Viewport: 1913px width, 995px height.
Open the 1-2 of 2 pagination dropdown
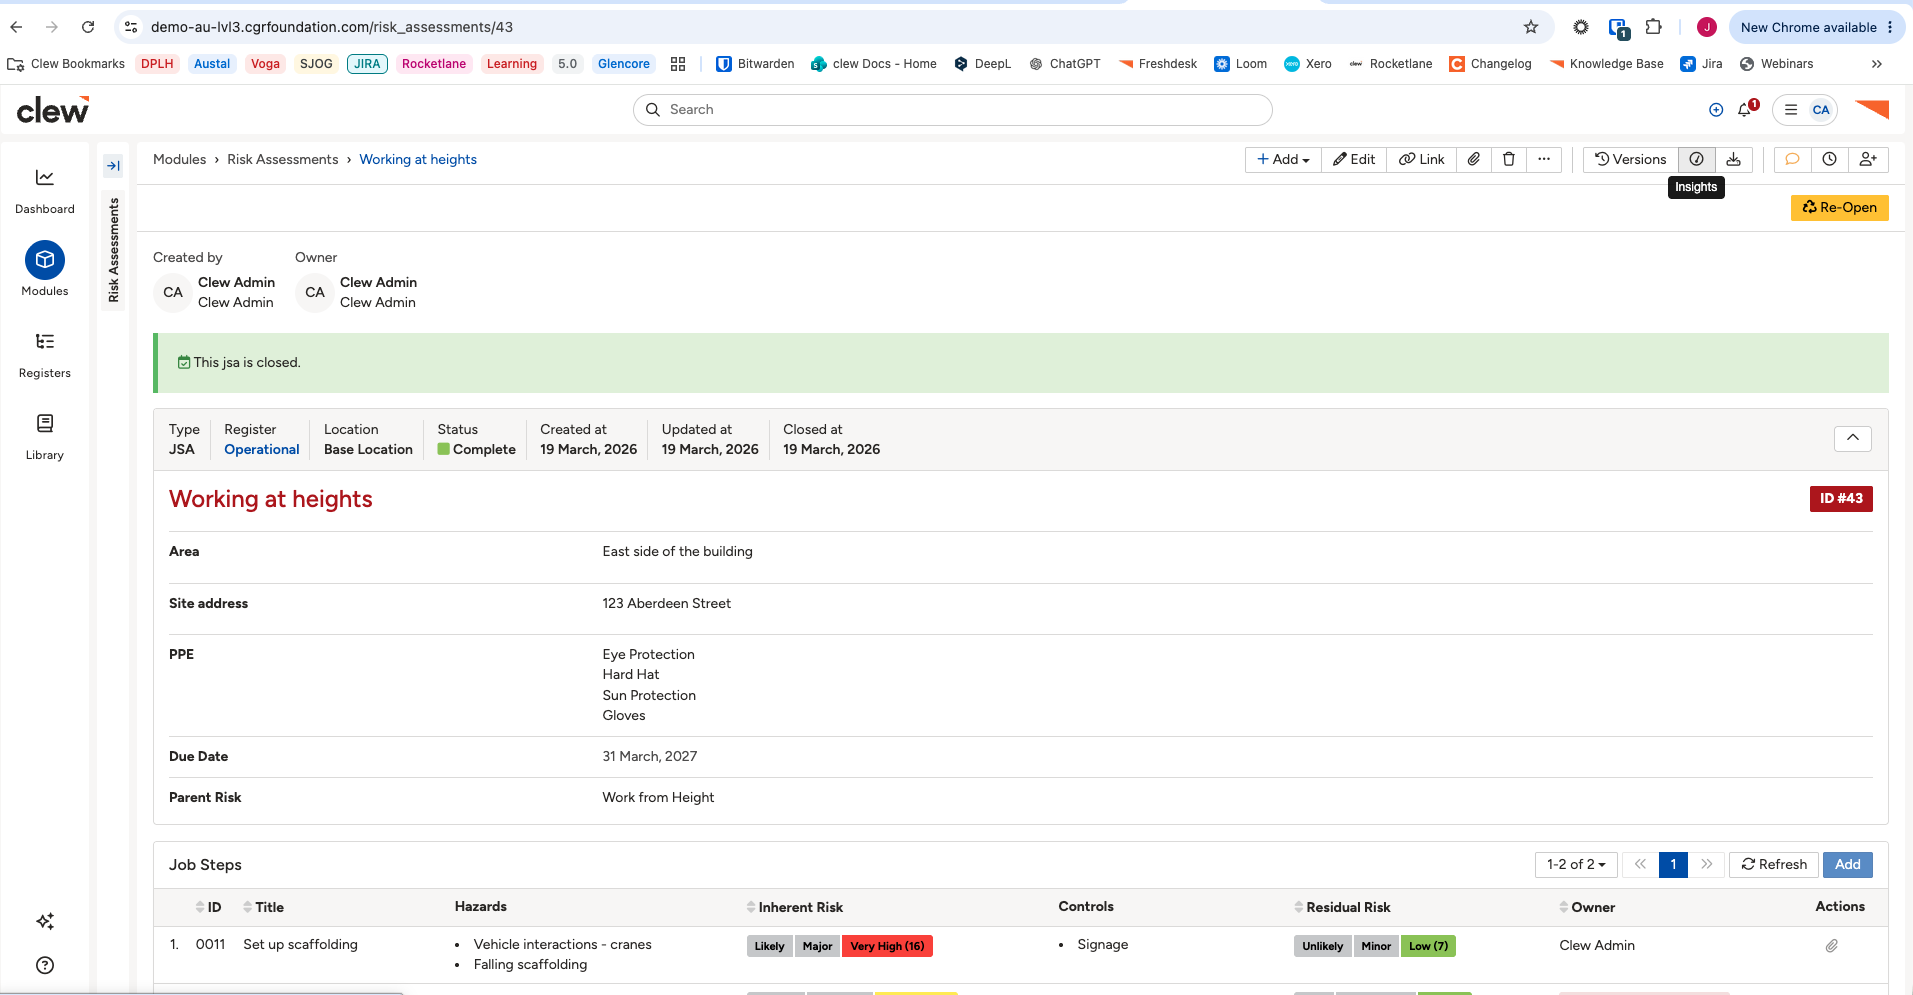coord(1576,864)
